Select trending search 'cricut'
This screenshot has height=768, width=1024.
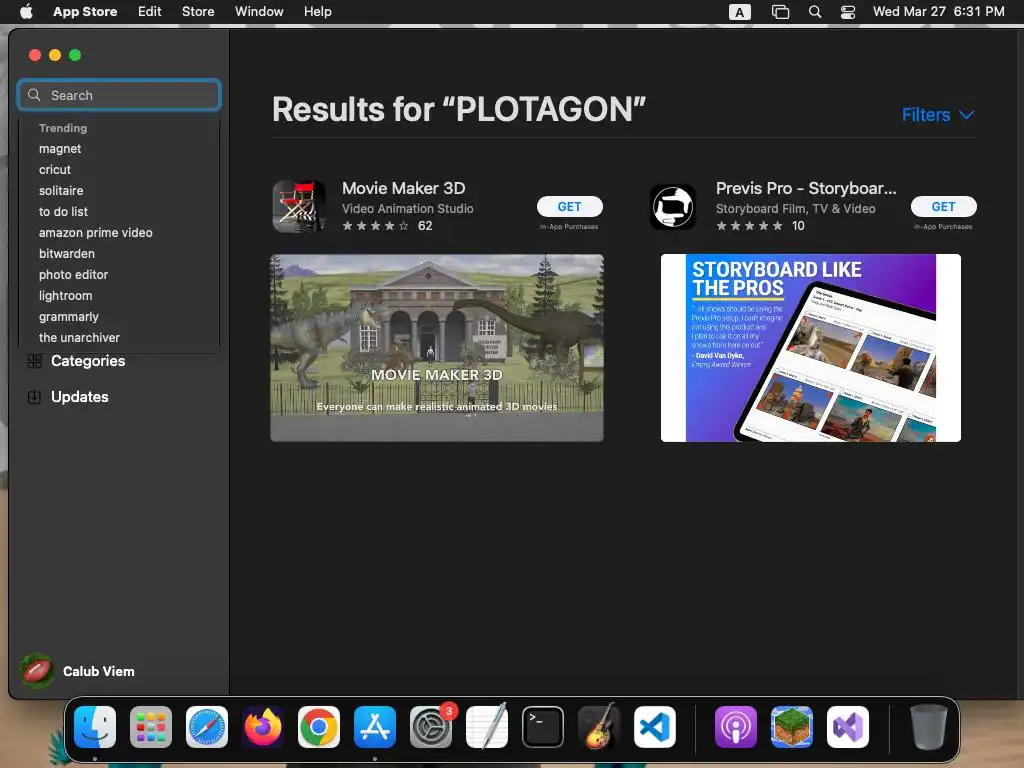click(x=55, y=170)
